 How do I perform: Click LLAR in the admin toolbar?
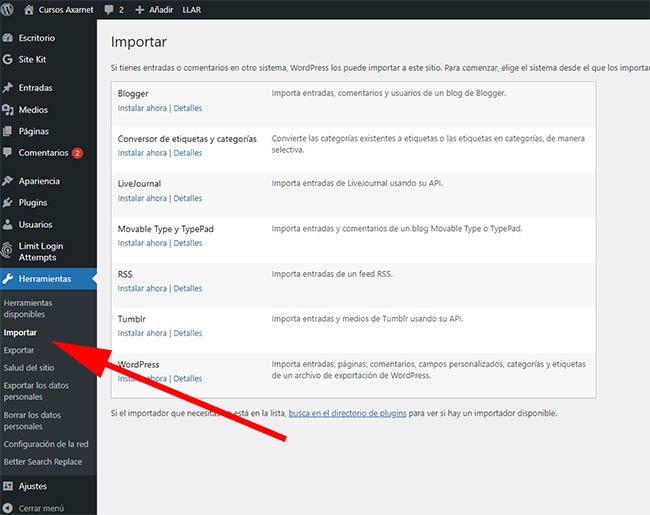(193, 8)
